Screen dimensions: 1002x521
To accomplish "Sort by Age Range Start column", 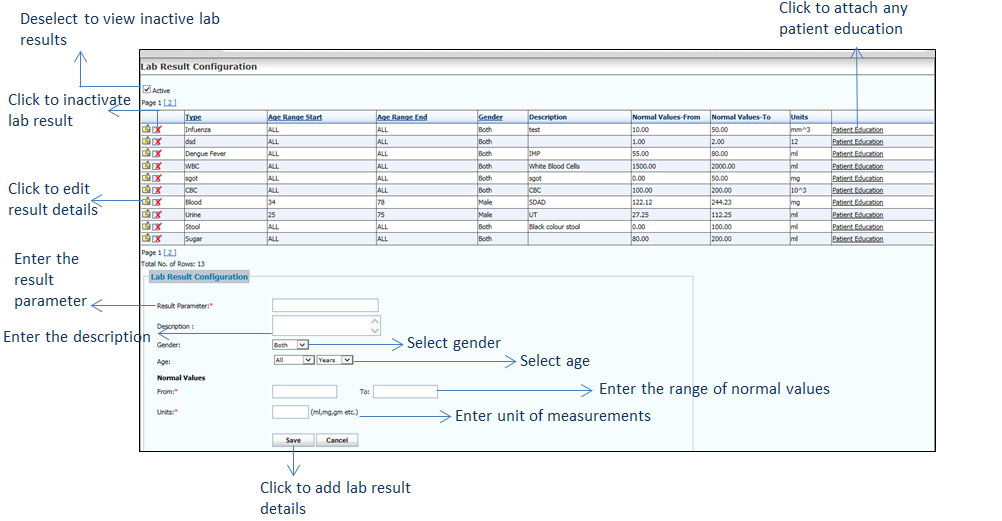I will click(295, 117).
